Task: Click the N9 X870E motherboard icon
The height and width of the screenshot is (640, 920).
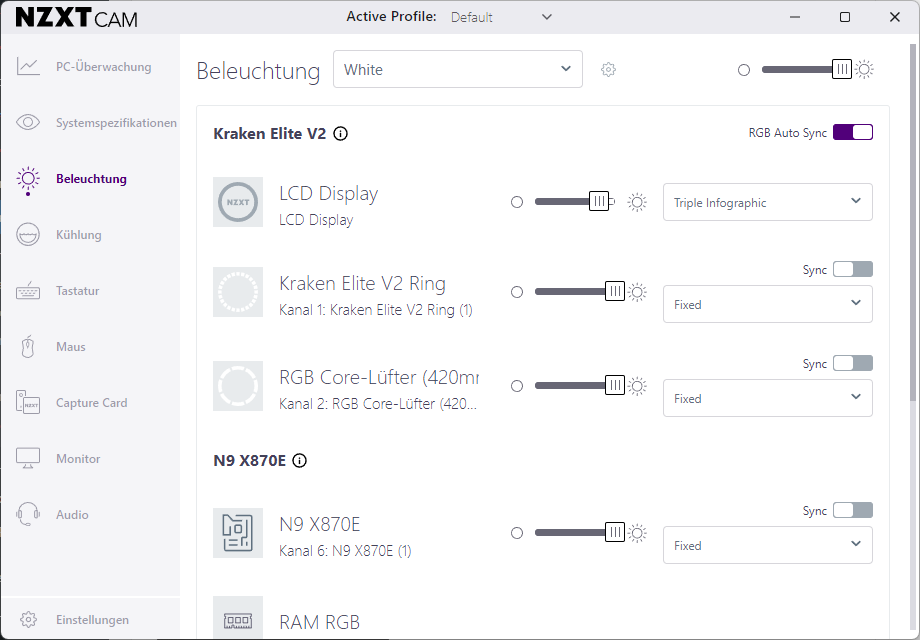Action: click(x=238, y=533)
